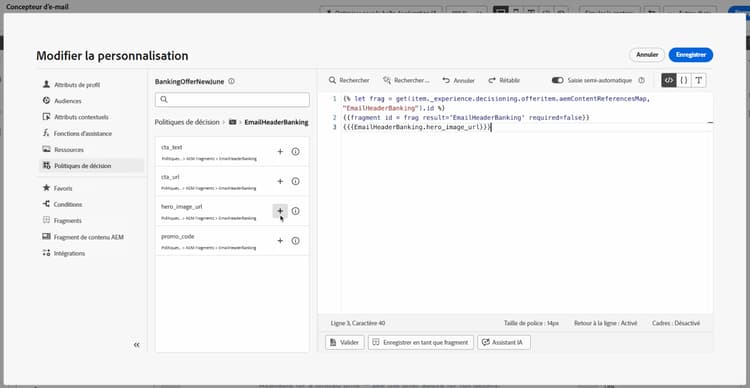The width and height of the screenshot is (750, 388).
Task: Go to Politiques de décision breadcrumb
Action: (187, 122)
